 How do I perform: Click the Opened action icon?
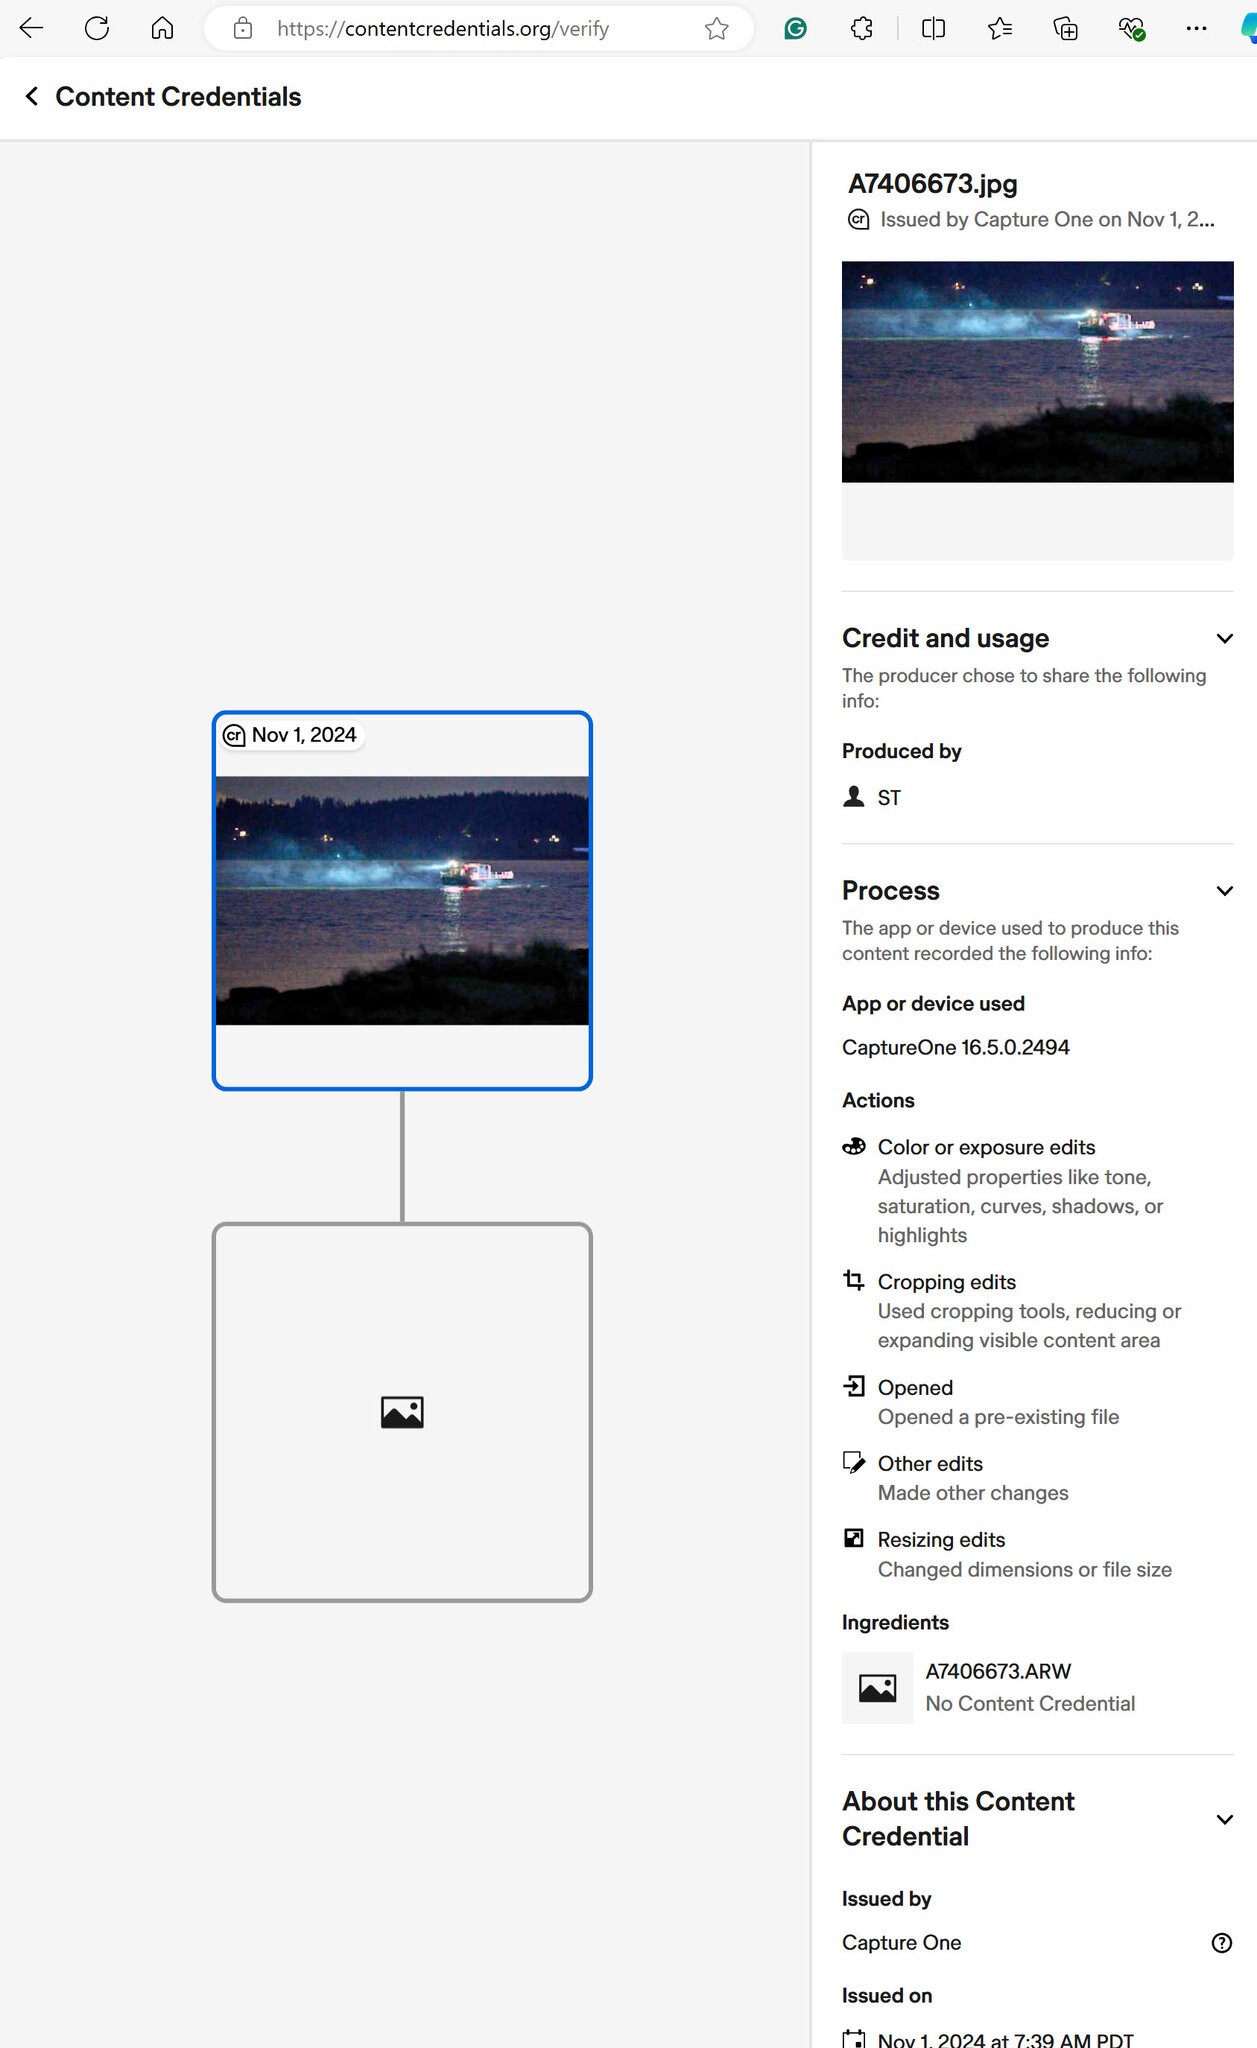coord(854,1386)
